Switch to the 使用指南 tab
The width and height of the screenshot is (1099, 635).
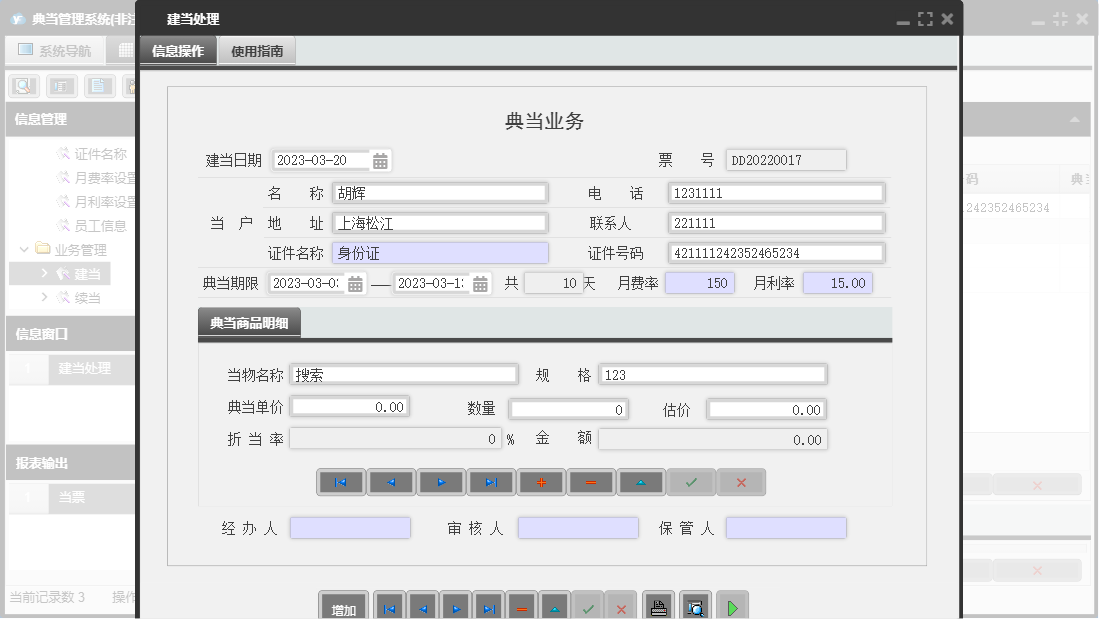click(259, 49)
